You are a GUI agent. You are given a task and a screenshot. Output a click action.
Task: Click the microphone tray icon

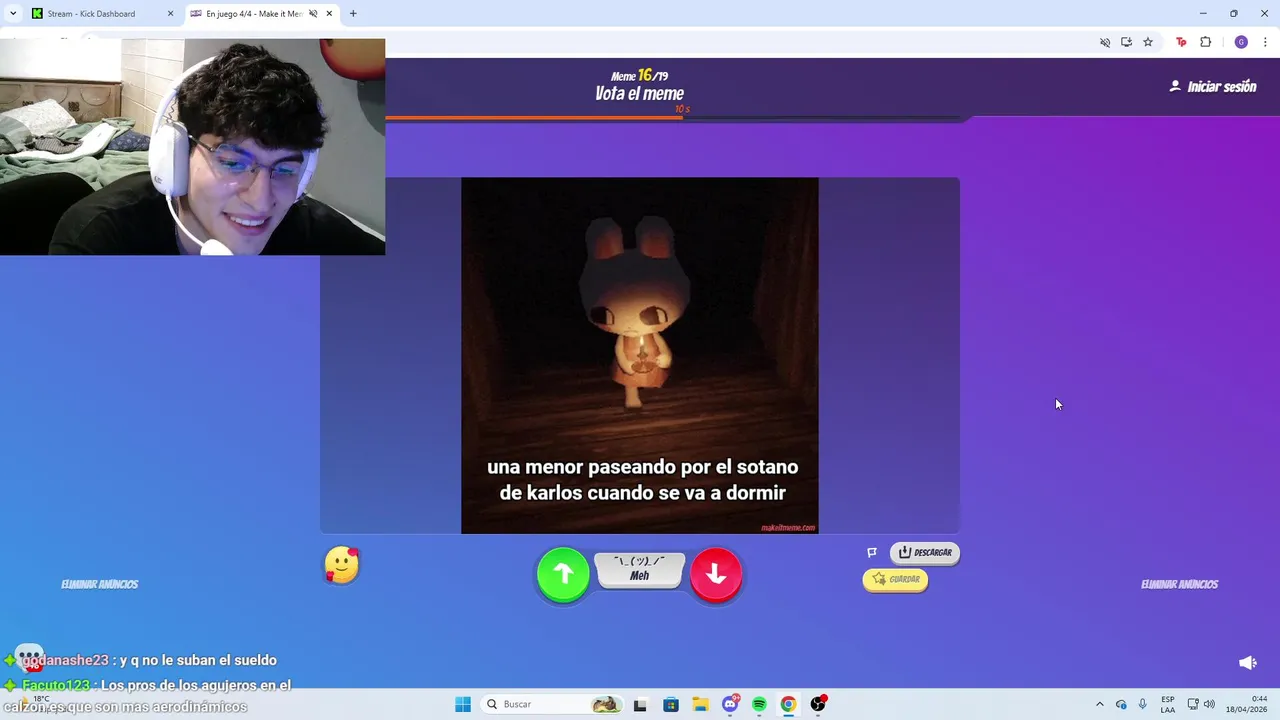pos(1142,704)
